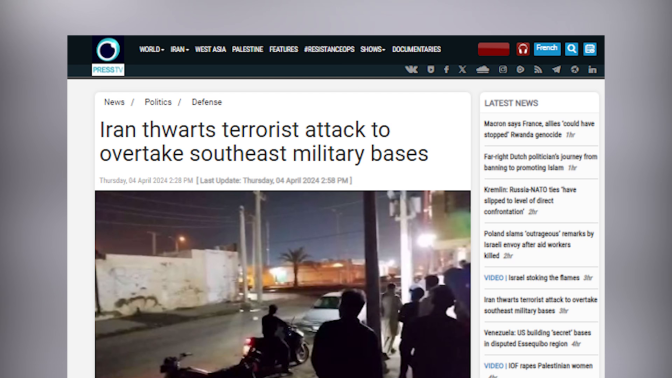672x378 pixels.
Task: Expand the WORLD dropdown menu
Action: click(x=152, y=49)
